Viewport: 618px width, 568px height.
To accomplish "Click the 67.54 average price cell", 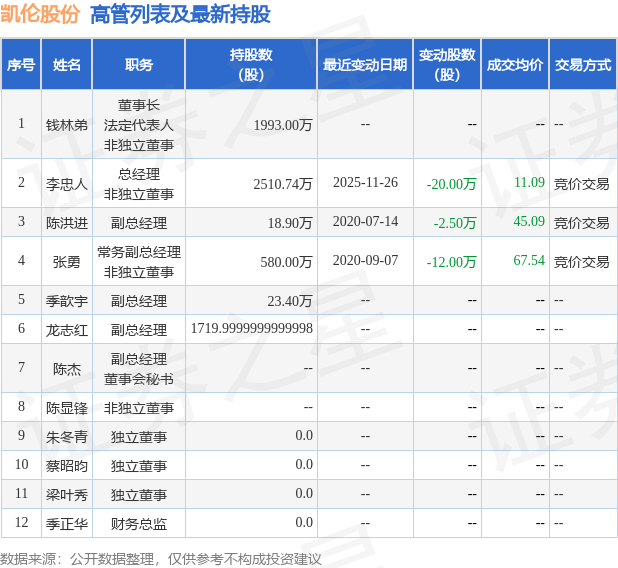I will [x=529, y=260].
